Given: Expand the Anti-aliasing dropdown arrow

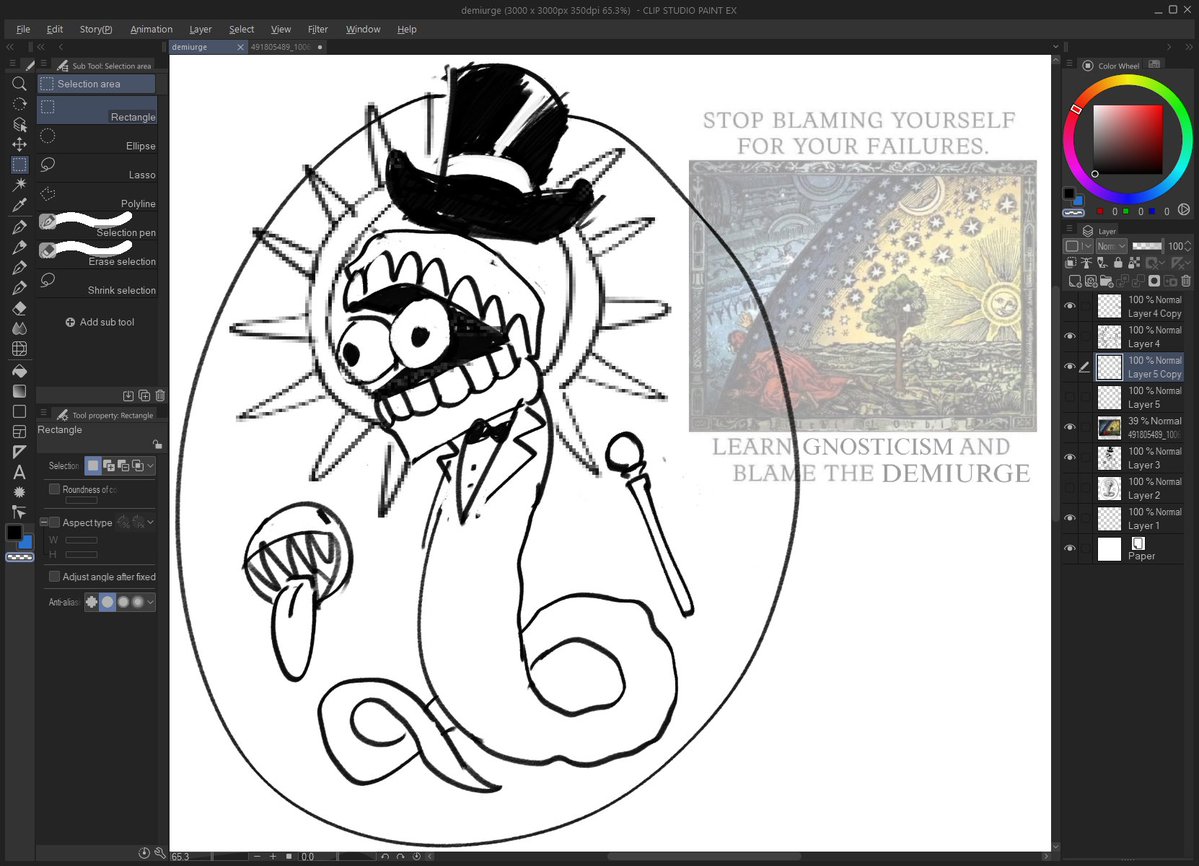Looking at the screenshot, I should coord(151,602).
